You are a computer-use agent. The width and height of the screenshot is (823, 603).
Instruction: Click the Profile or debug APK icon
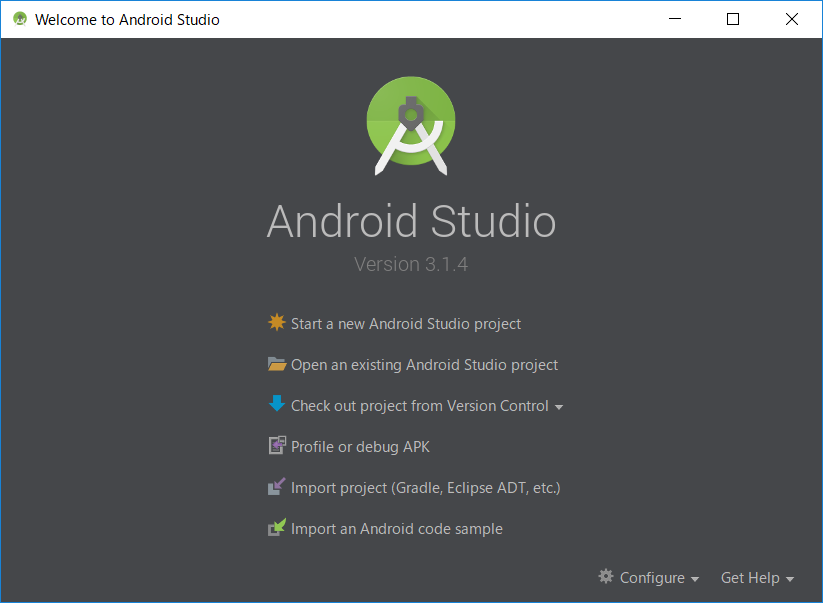coord(277,446)
